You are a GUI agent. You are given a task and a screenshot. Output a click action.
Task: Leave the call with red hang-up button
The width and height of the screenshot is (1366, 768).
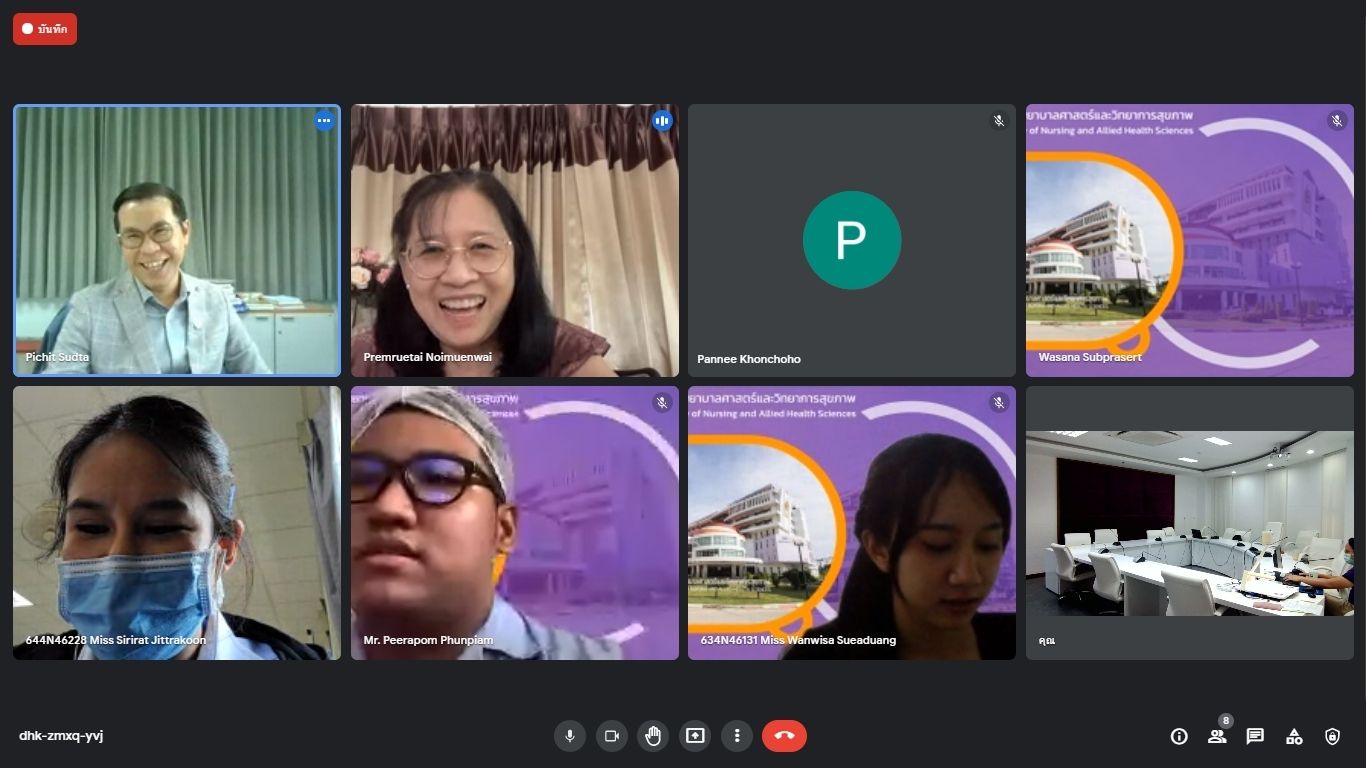[x=784, y=736]
